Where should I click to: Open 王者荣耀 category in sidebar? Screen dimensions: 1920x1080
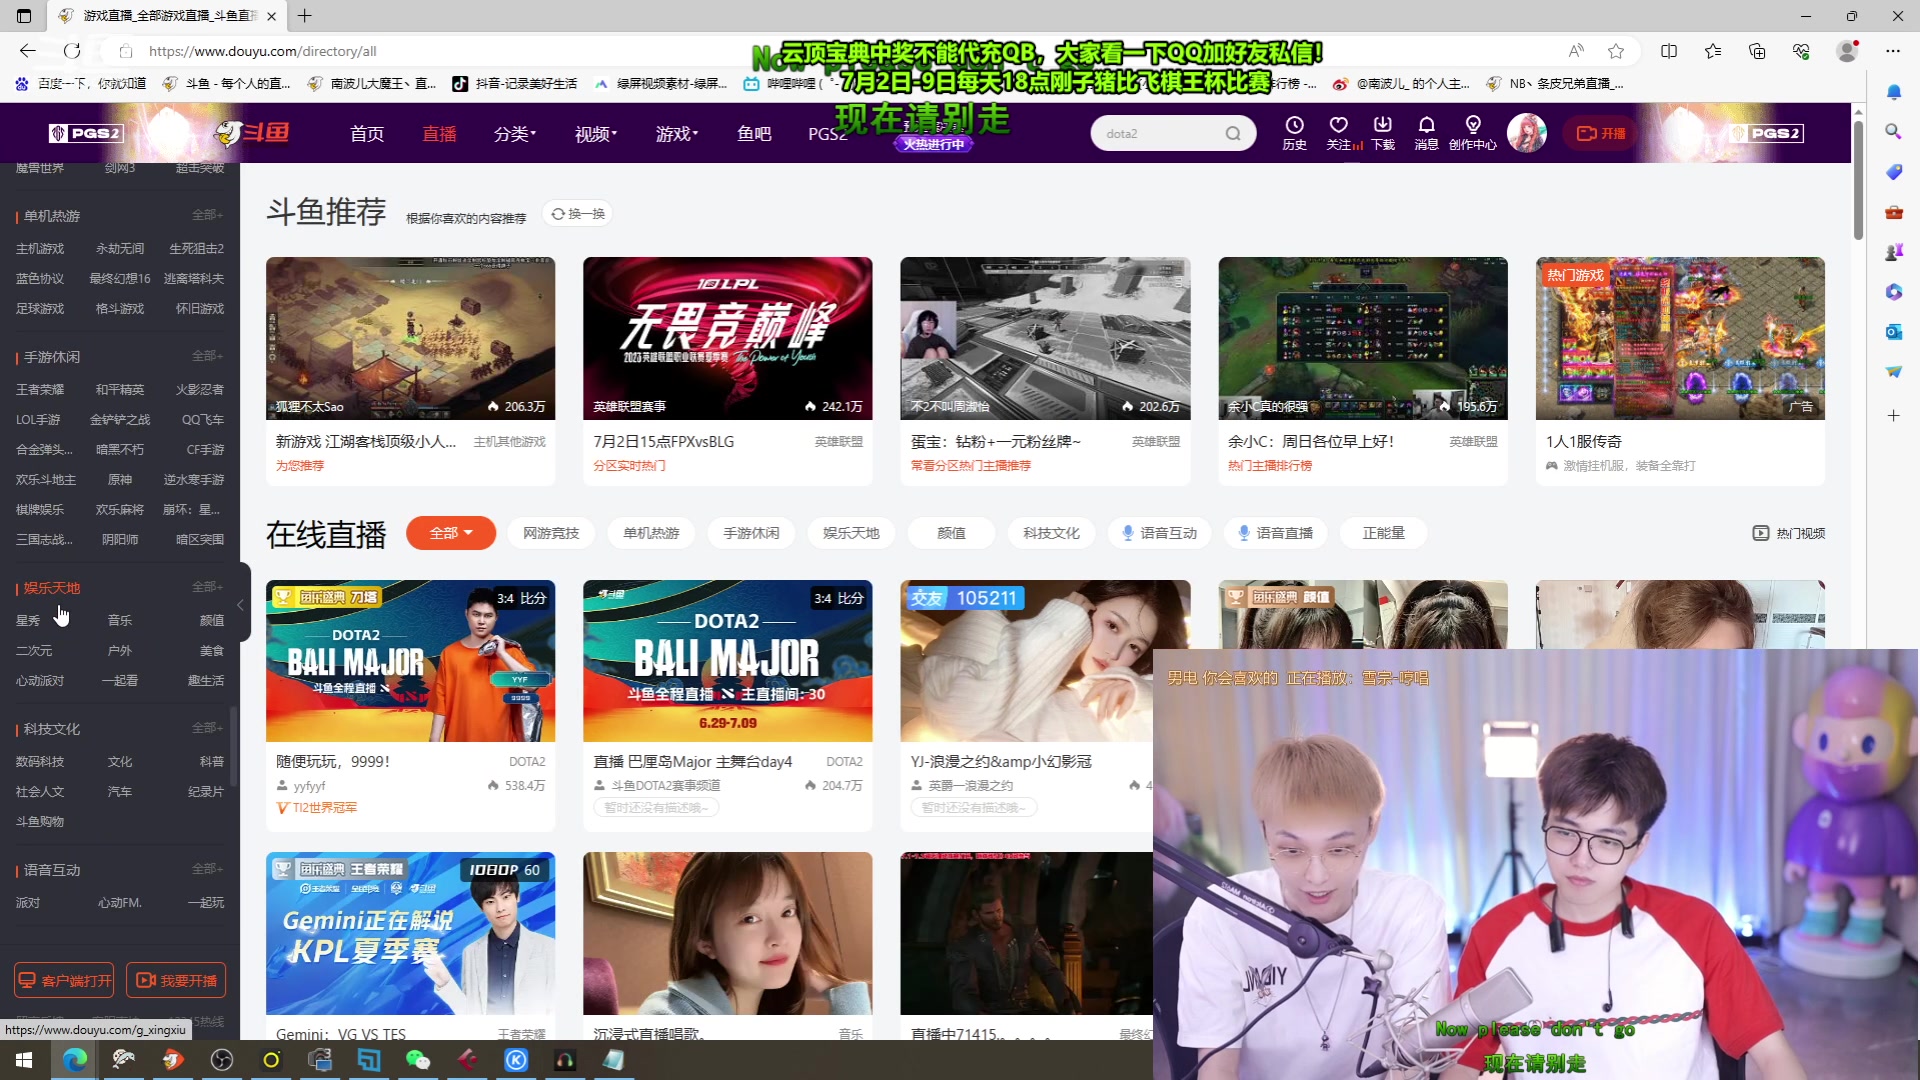point(40,390)
